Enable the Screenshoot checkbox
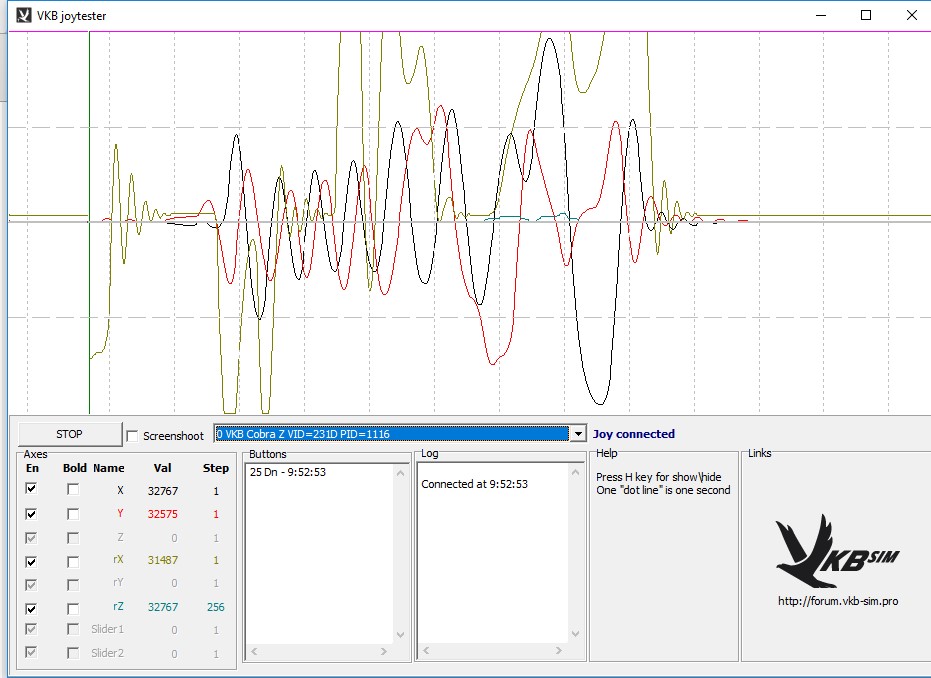931x678 pixels. [x=132, y=436]
